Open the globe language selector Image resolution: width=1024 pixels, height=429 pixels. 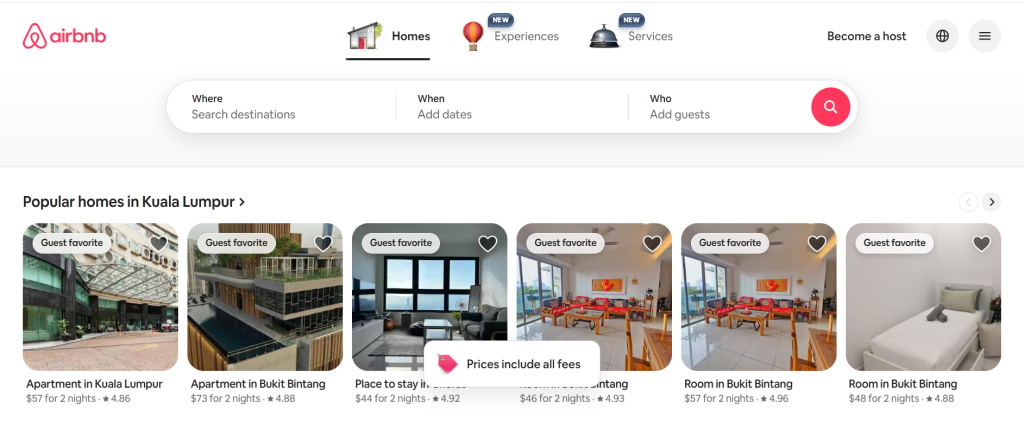942,36
